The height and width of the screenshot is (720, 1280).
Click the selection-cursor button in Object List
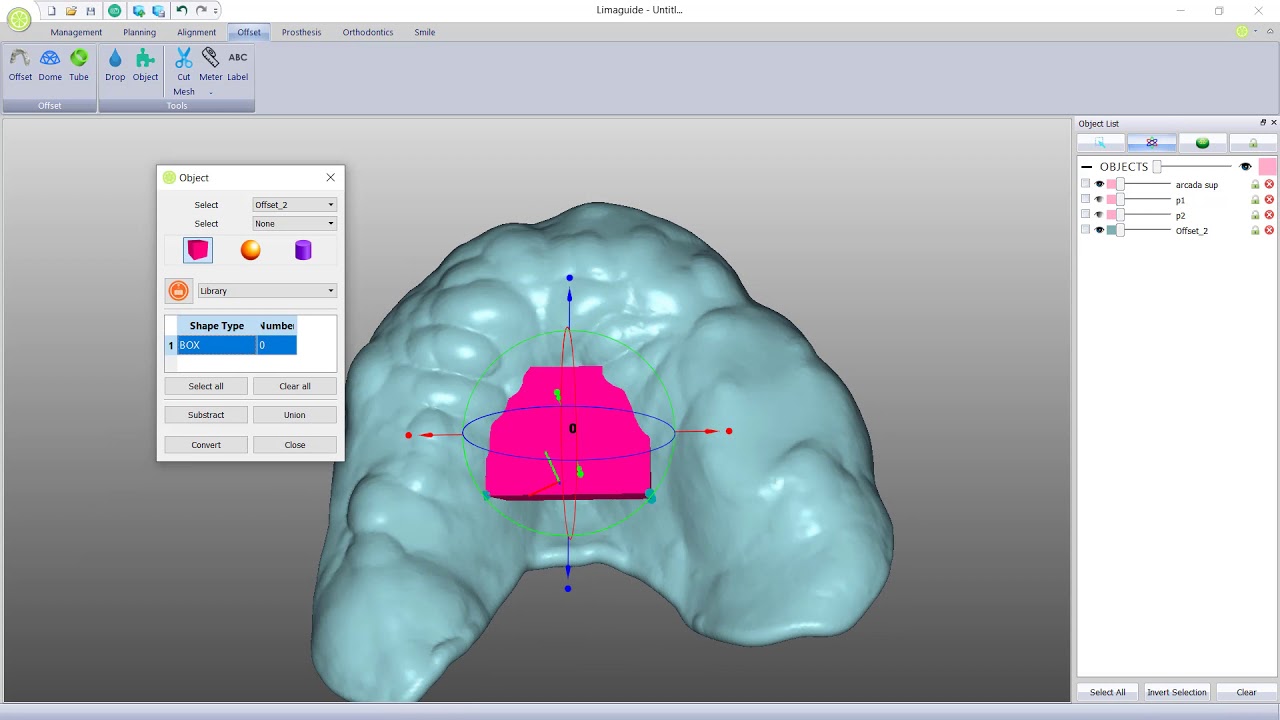click(1101, 143)
